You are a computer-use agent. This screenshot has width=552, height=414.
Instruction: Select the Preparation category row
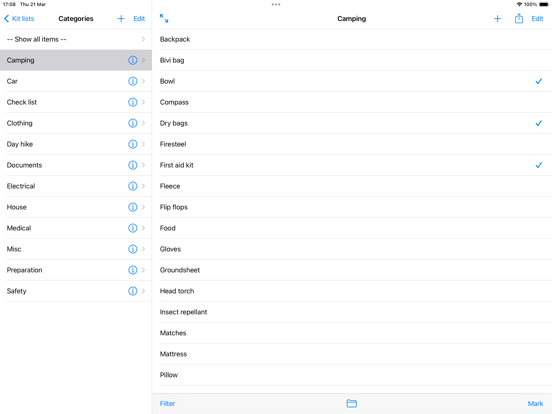pos(76,270)
